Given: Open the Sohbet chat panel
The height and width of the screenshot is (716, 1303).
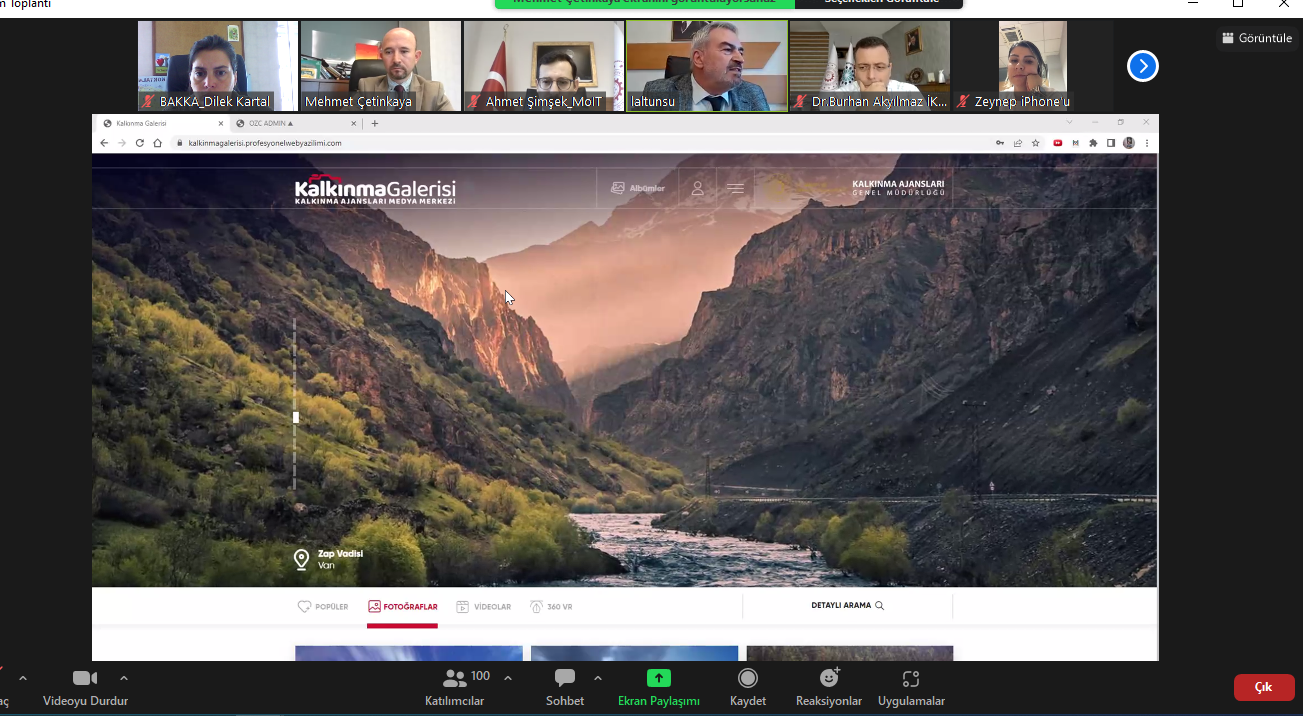Looking at the screenshot, I should pyautogui.click(x=564, y=679).
